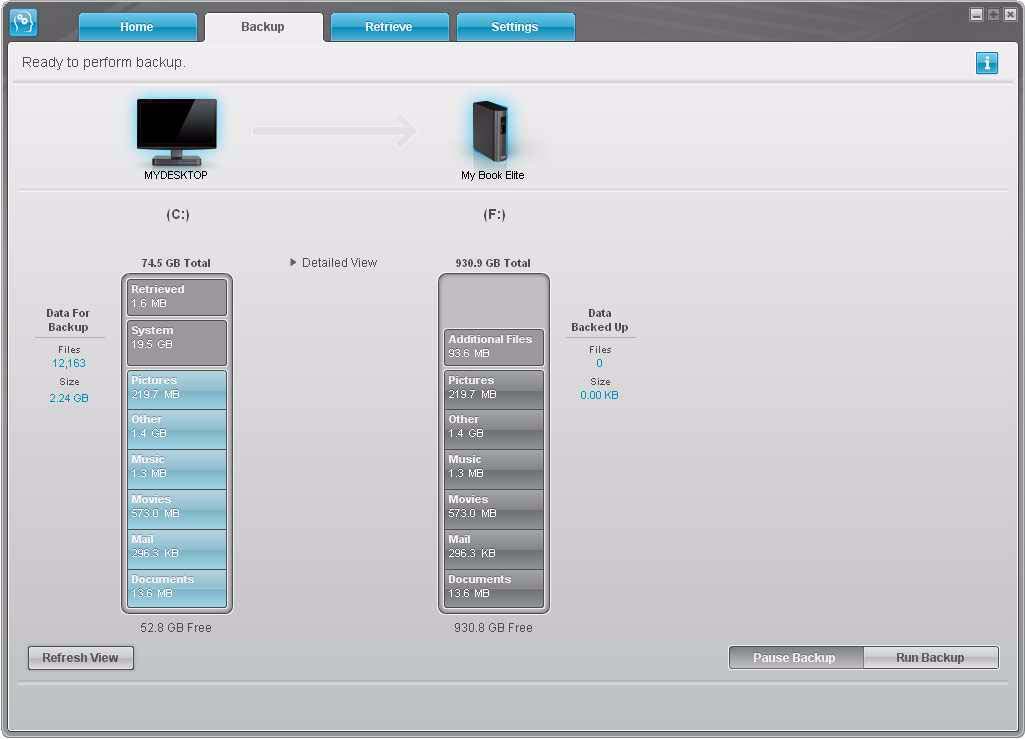Go to the Retrieve tab
This screenshot has height=739, width=1025.
click(x=389, y=27)
